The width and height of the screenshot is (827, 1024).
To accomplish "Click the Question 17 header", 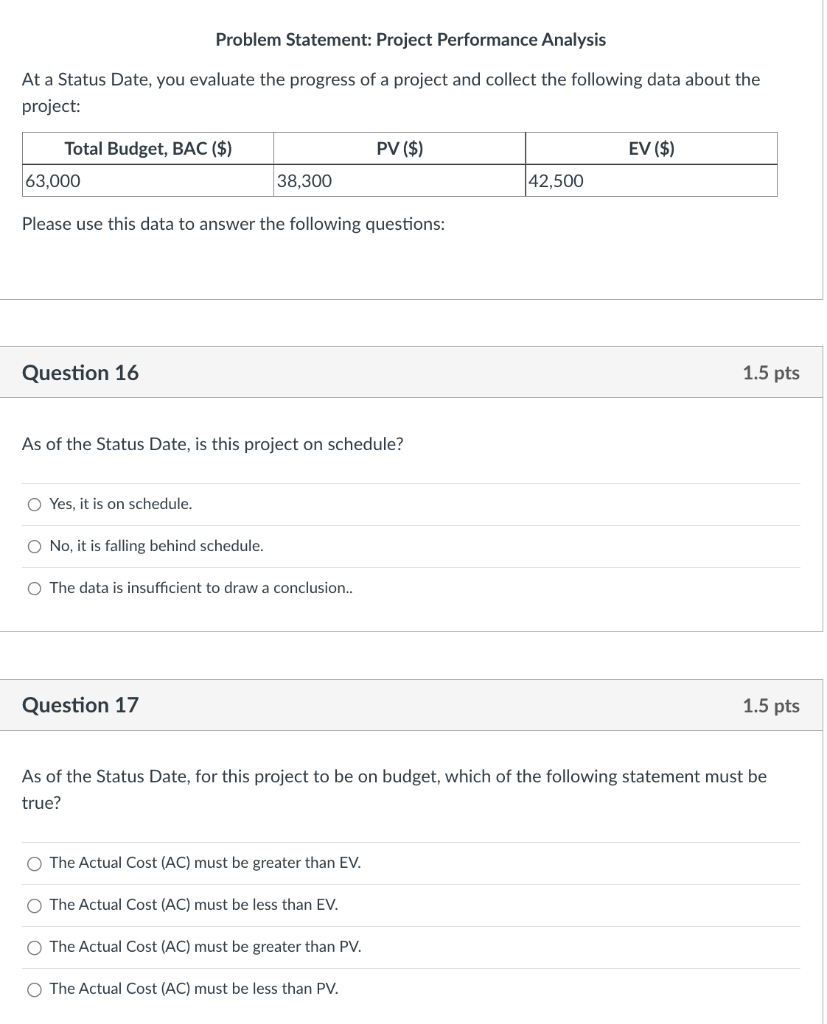I will pos(80,705).
